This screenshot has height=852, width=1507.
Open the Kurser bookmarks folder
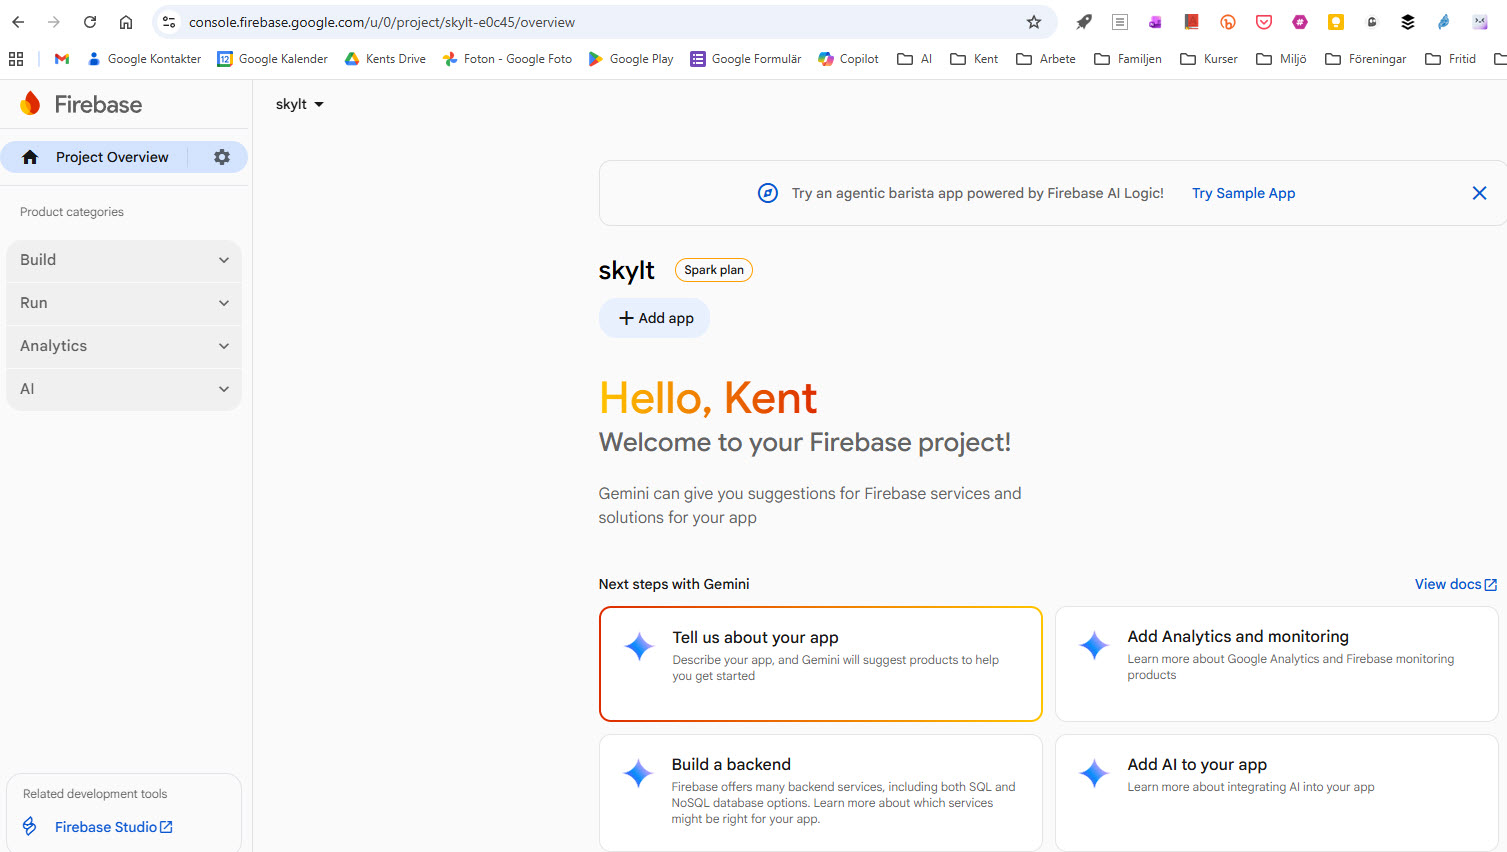click(1209, 59)
